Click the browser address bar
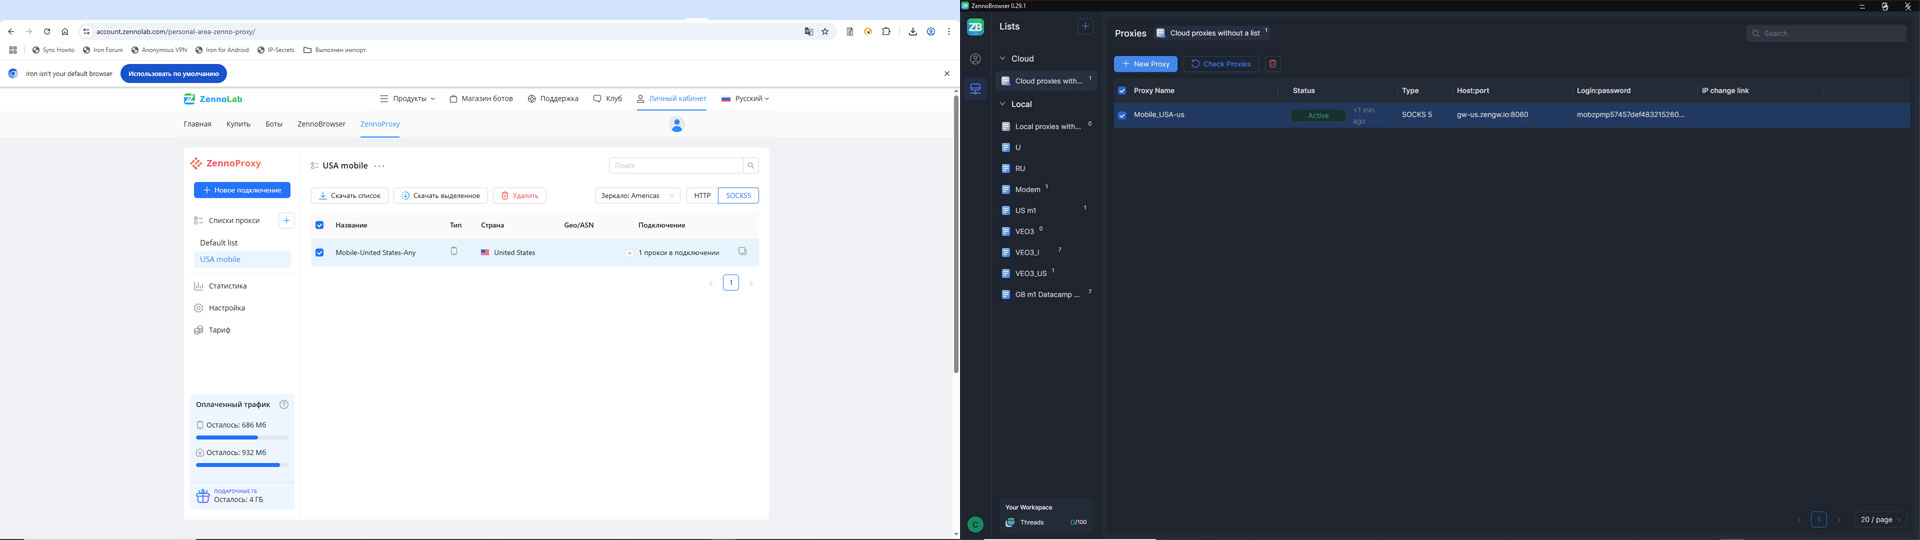 [440, 32]
